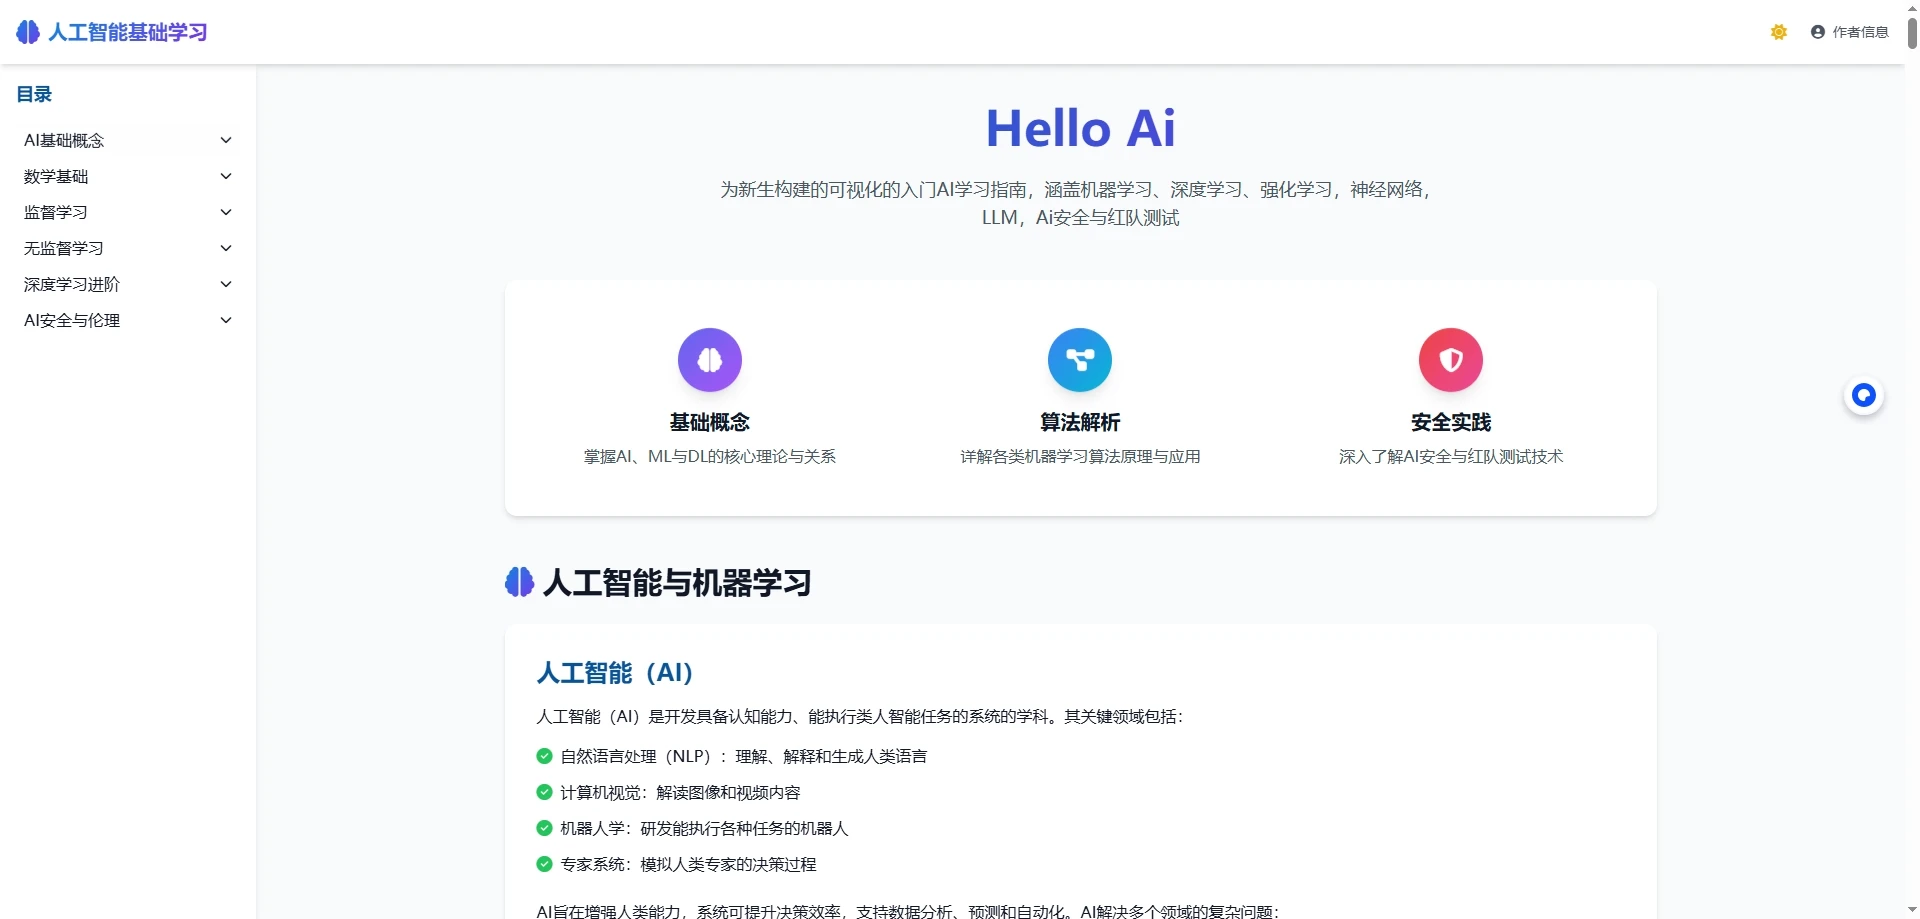1920x919 pixels.
Task: Click the green check beside 计算机视觉
Action: [544, 792]
